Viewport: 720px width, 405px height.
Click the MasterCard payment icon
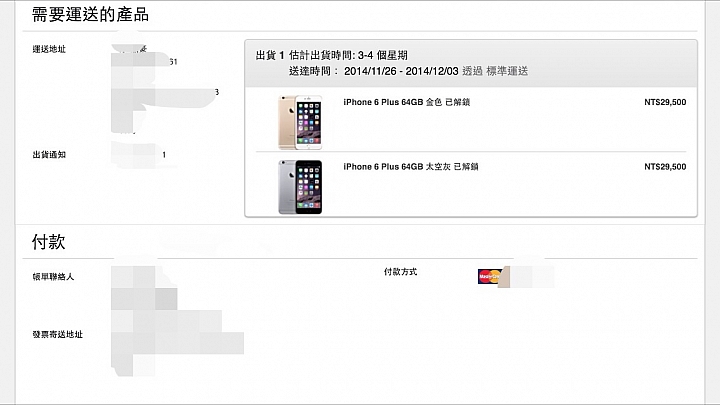[x=489, y=276]
